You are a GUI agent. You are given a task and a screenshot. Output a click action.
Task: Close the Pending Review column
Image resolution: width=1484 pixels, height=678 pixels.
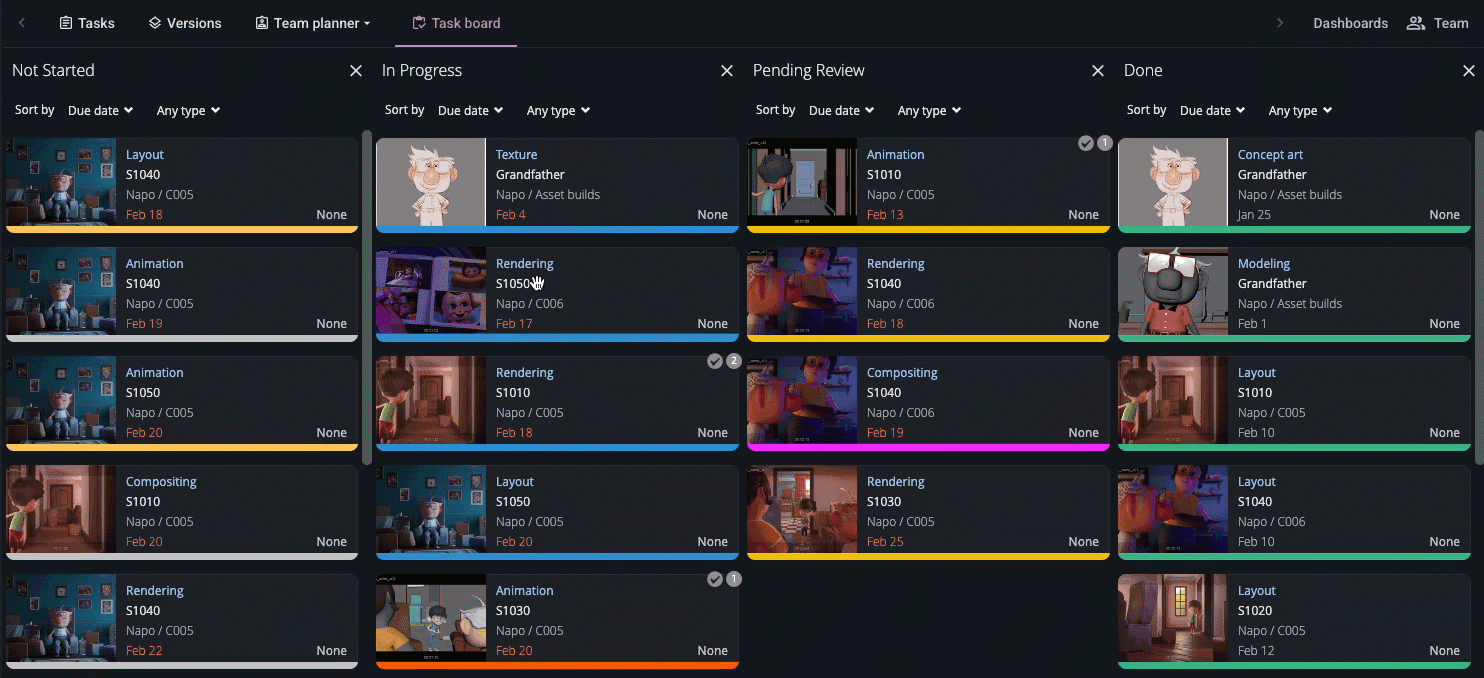tap(1097, 70)
